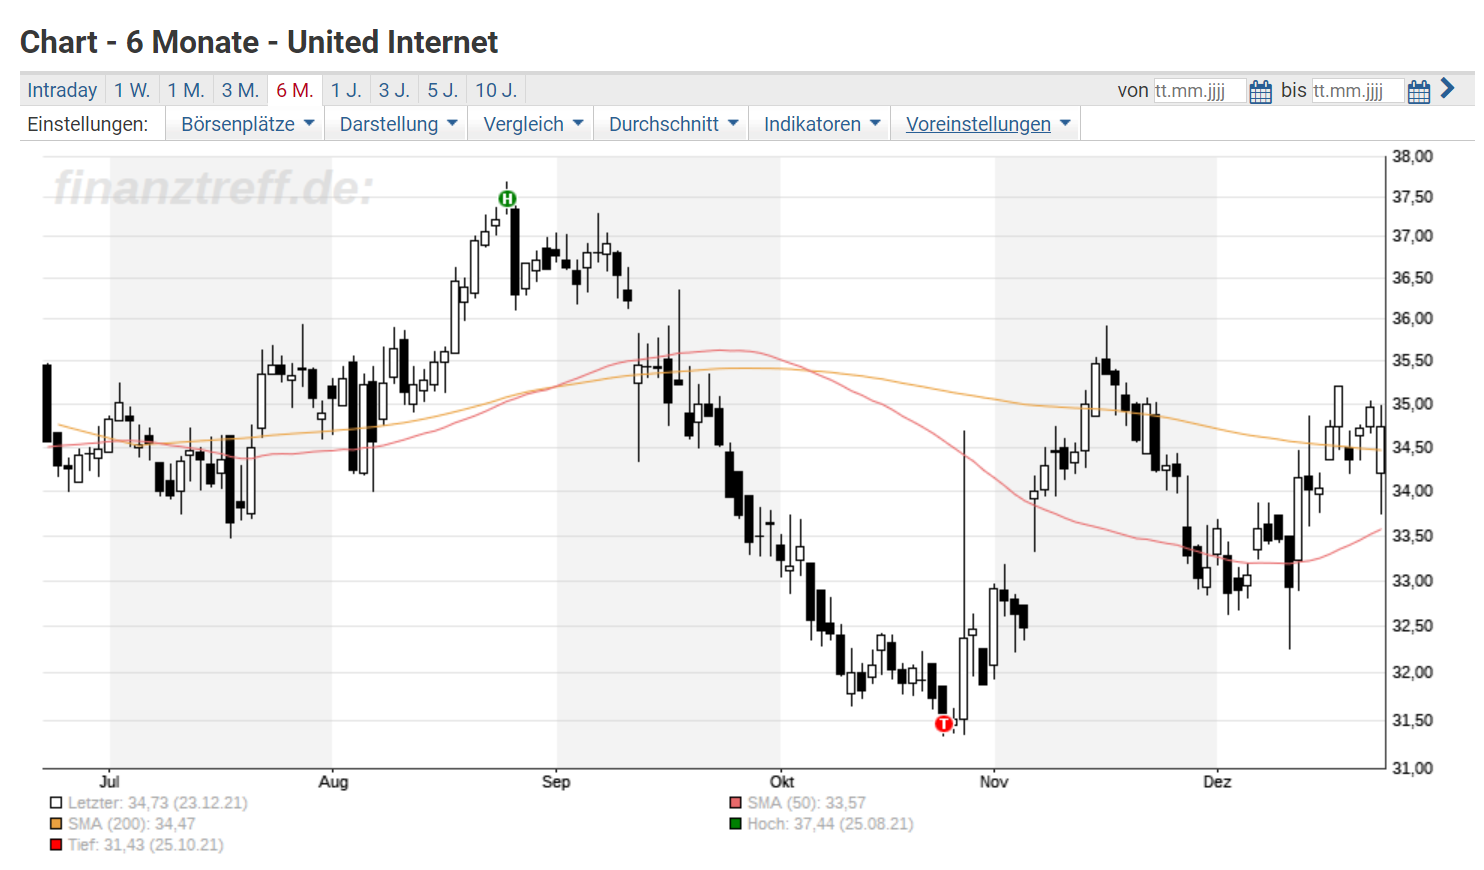This screenshot has height=870, width=1484.
Task: Click the 33,50 price axis label
Action: (1413, 536)
